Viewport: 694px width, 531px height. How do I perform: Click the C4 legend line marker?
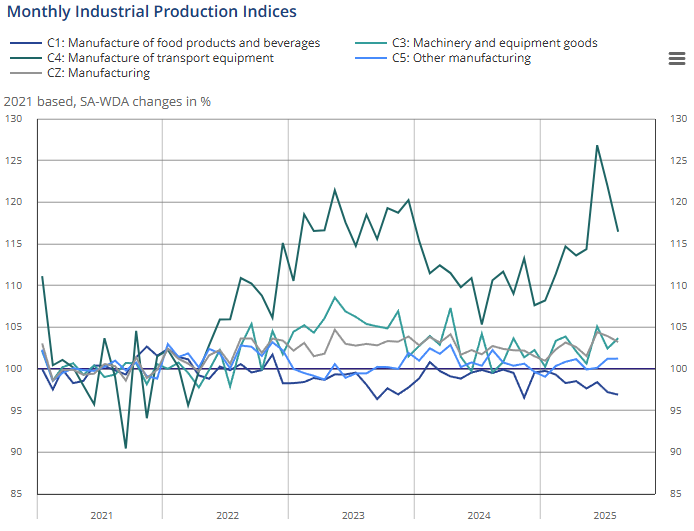[25, 58]
